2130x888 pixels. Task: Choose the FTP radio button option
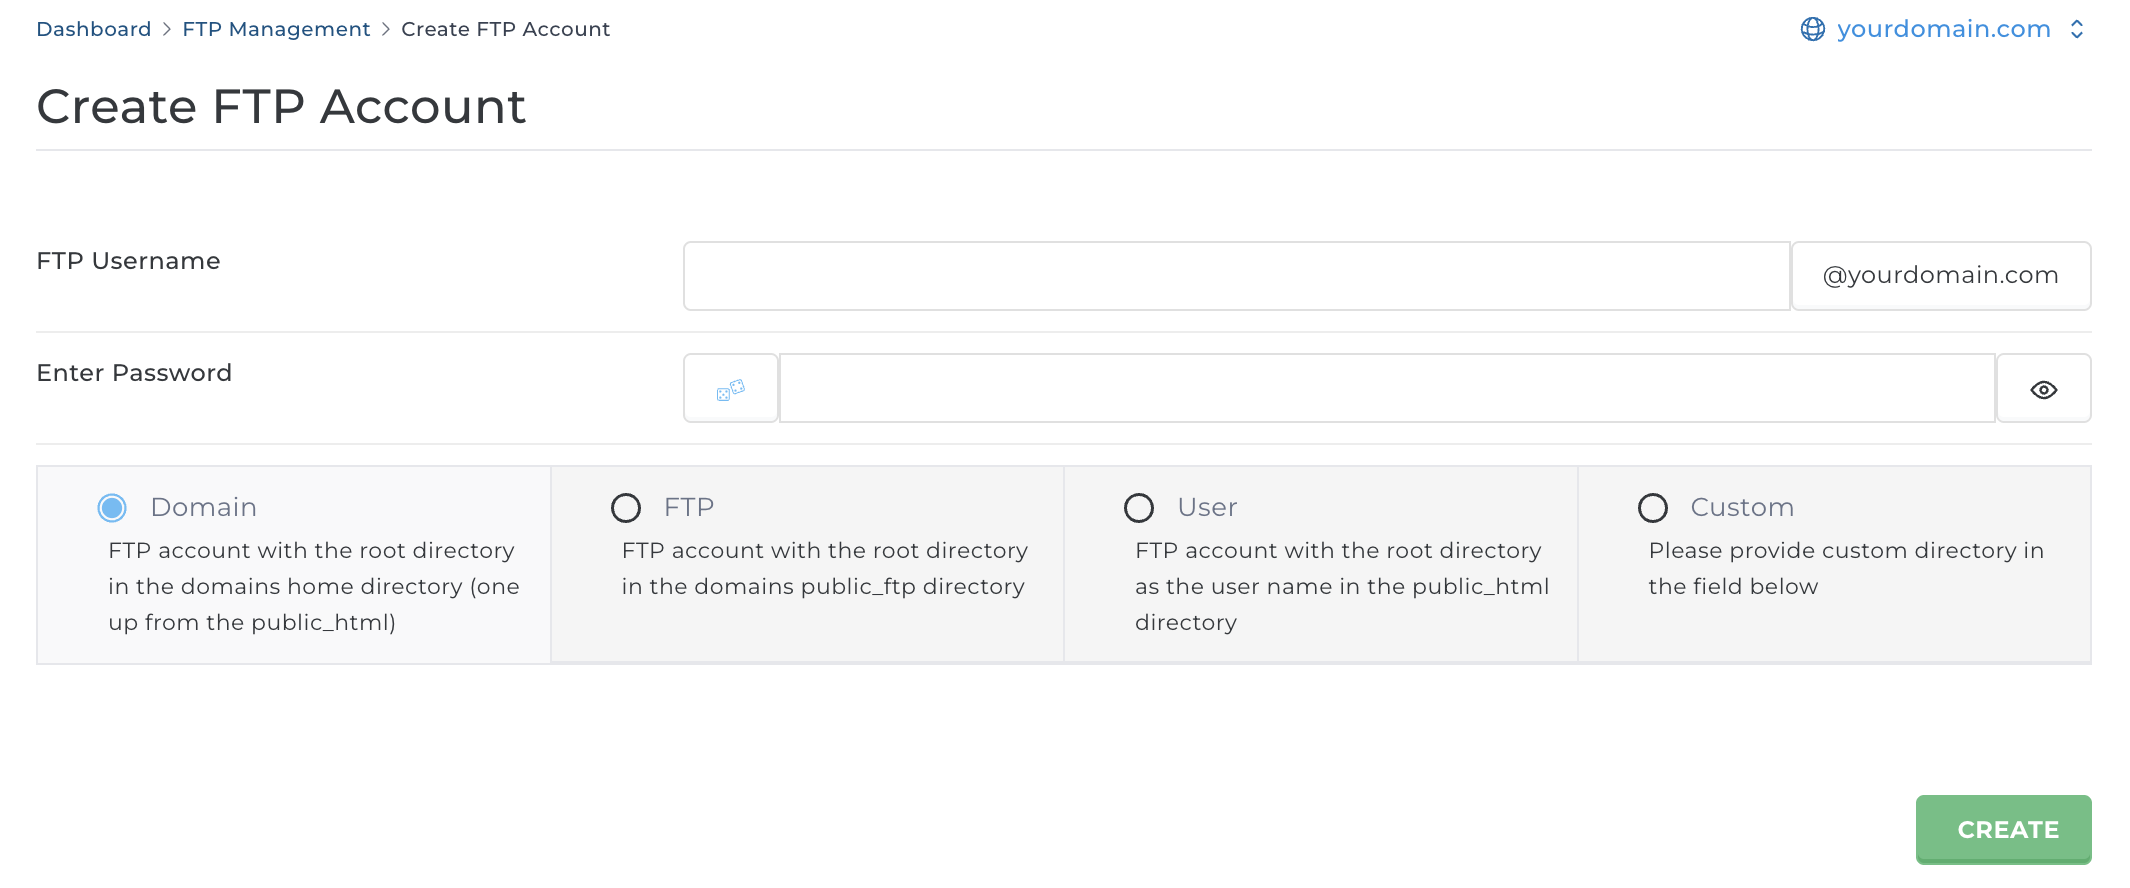pos(626,508)
